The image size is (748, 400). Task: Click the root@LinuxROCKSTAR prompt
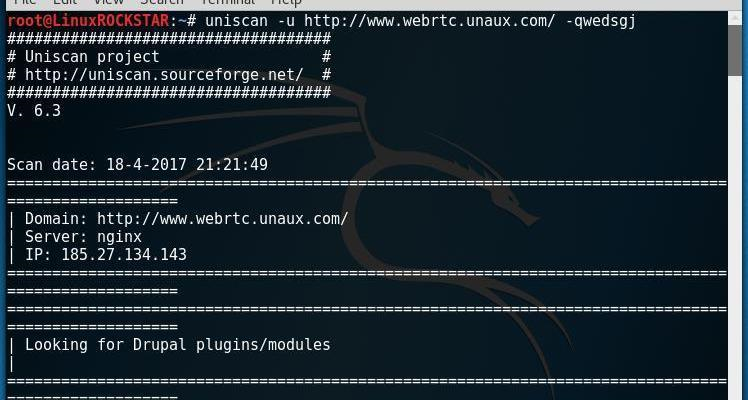88,21
